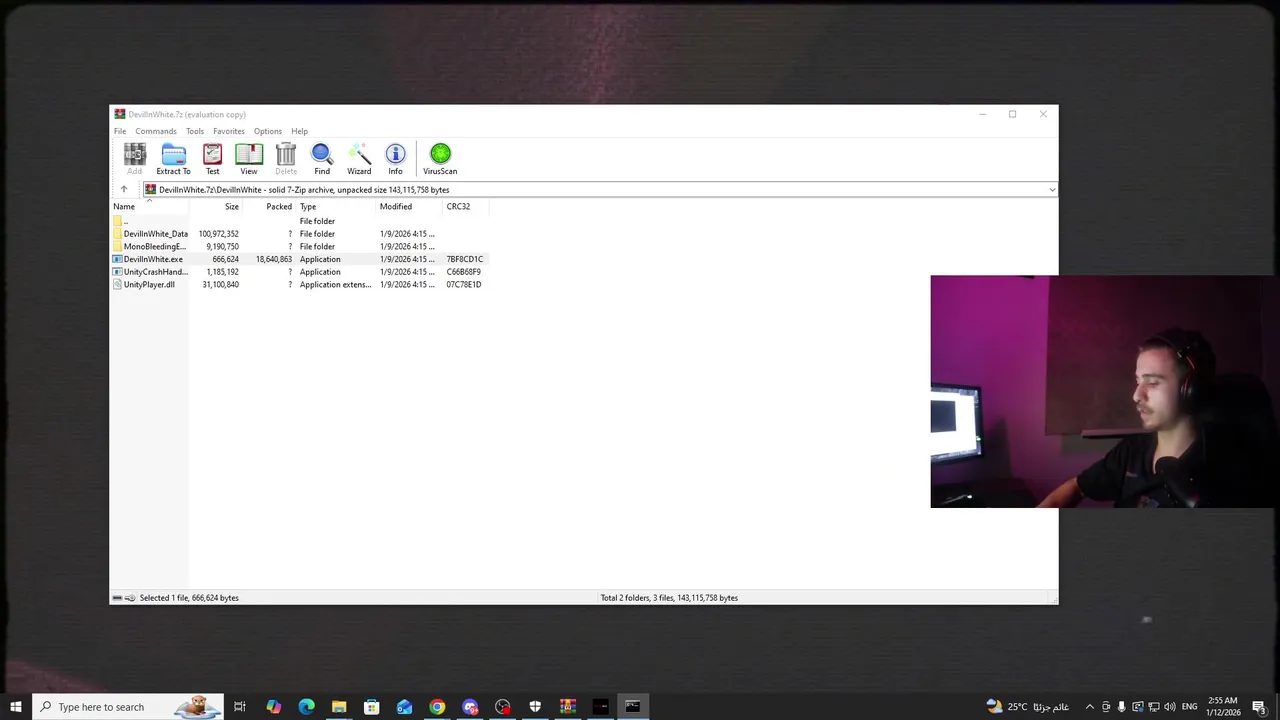Open Task View on the taskbar

[x=240, y=707]
